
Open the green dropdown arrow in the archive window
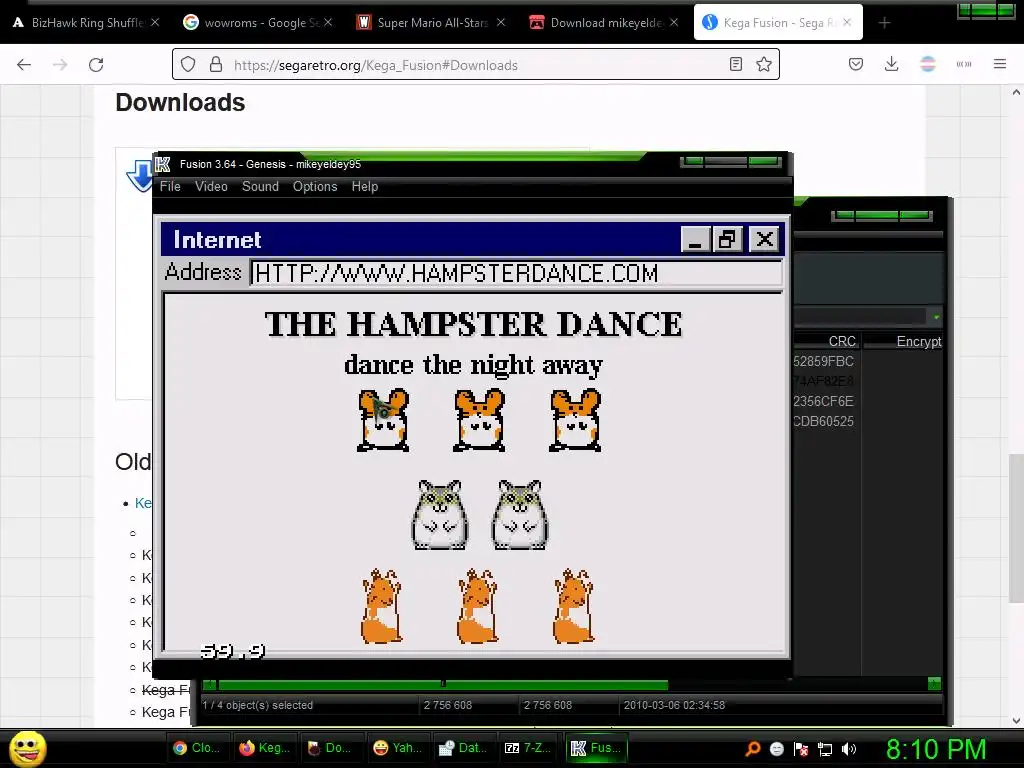tap(936, 317)
